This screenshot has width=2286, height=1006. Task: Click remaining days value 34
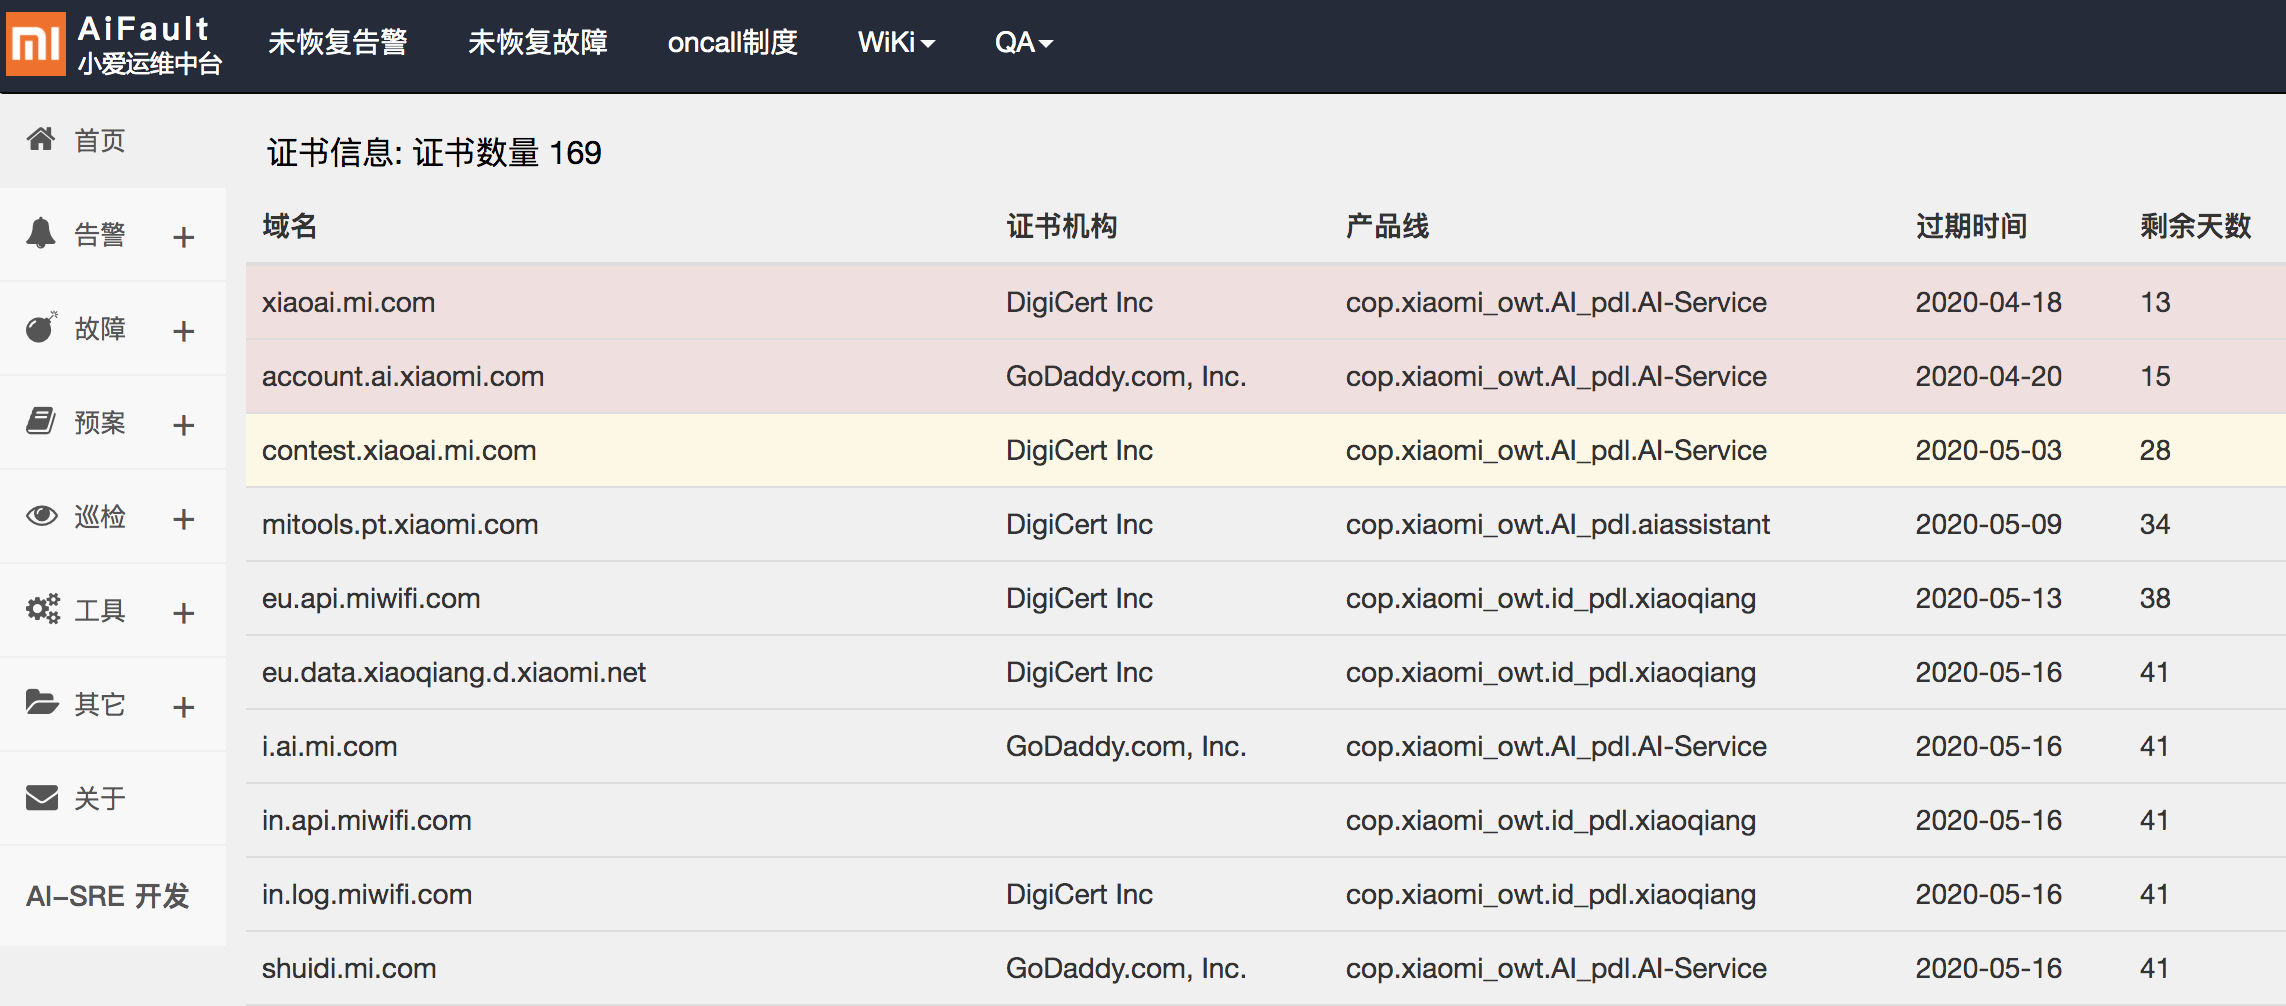(2155, 524)
